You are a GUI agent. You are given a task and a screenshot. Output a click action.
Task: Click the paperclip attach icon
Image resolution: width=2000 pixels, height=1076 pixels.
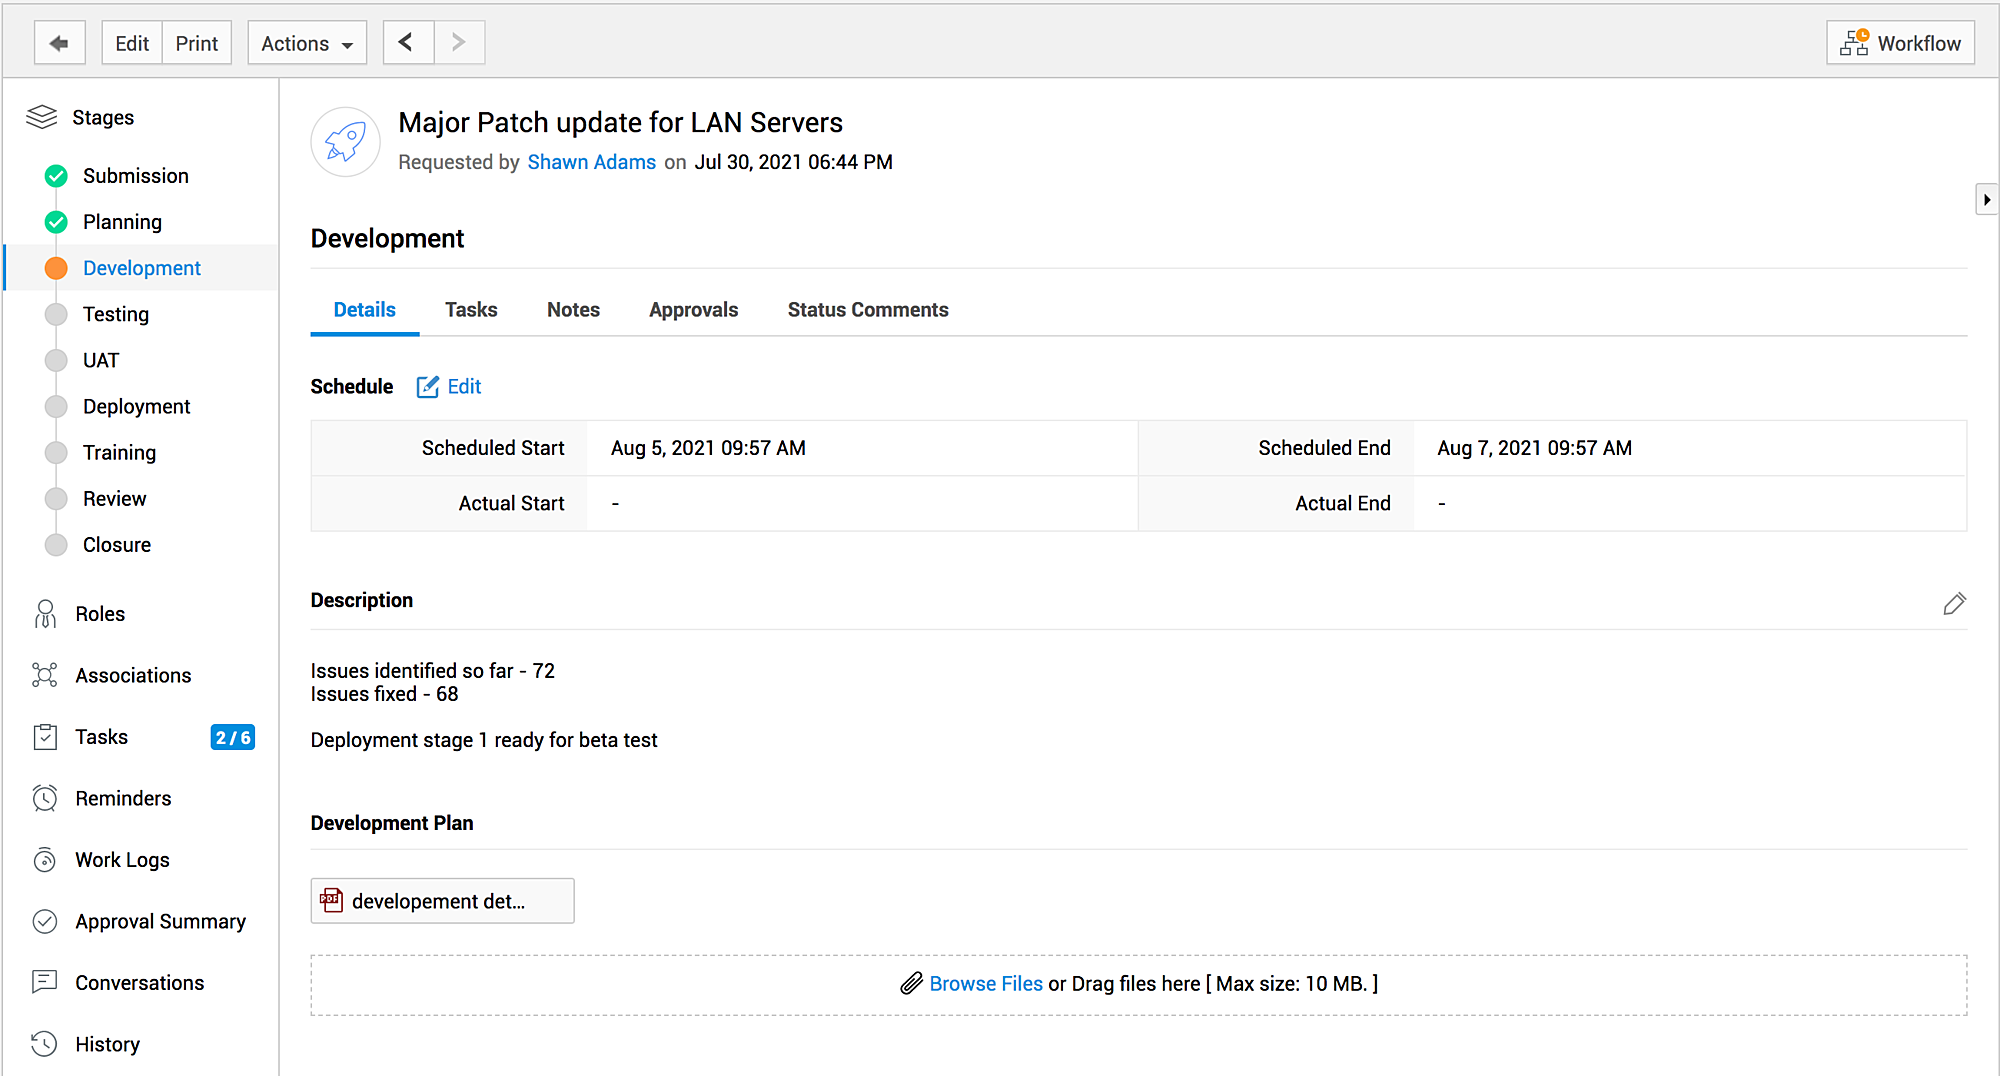coord(911,984)
